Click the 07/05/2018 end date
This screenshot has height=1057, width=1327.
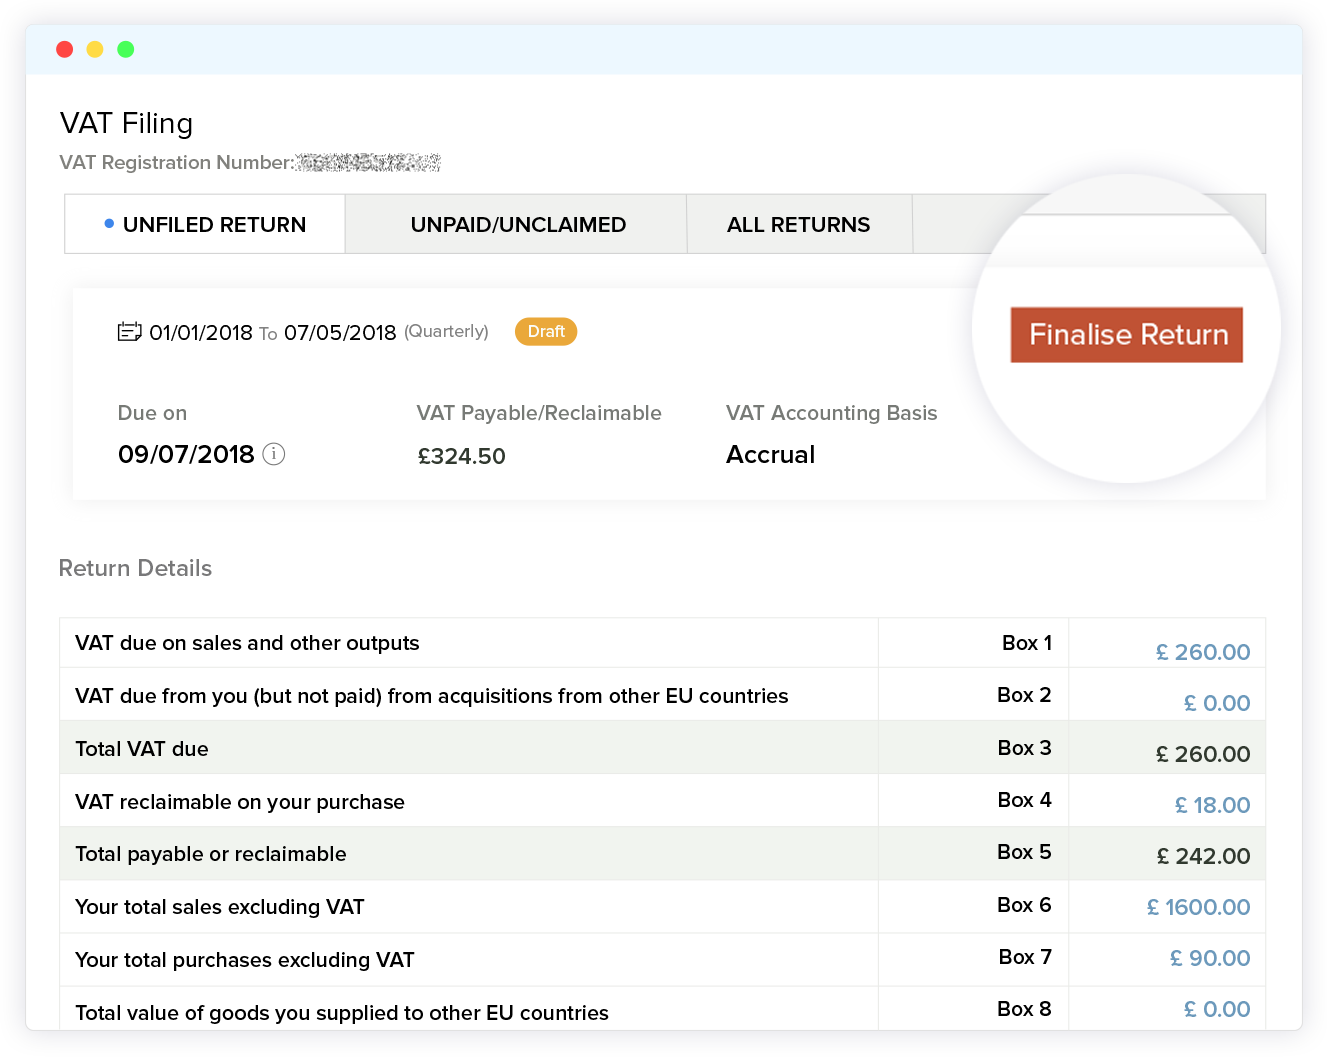point(340,332)
